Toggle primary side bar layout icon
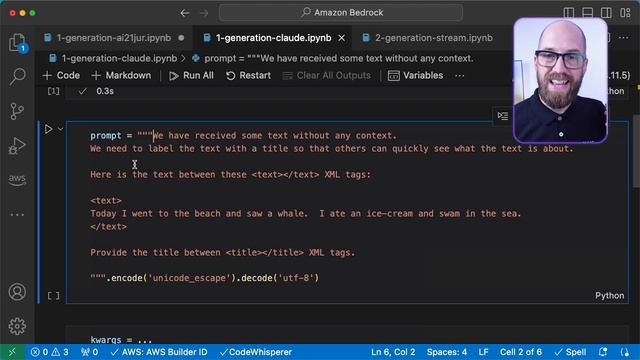This screenshot has width=640, height=360. coord(569,13)
